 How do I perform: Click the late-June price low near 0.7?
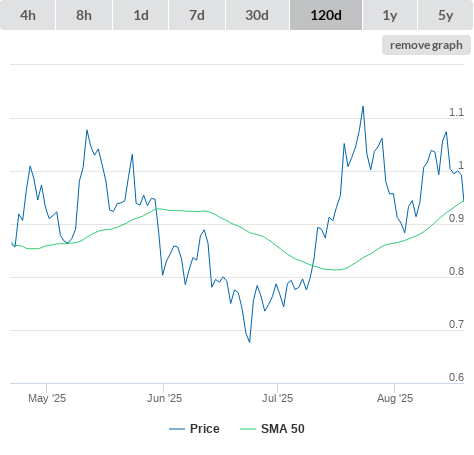click(x=249, y=342)
